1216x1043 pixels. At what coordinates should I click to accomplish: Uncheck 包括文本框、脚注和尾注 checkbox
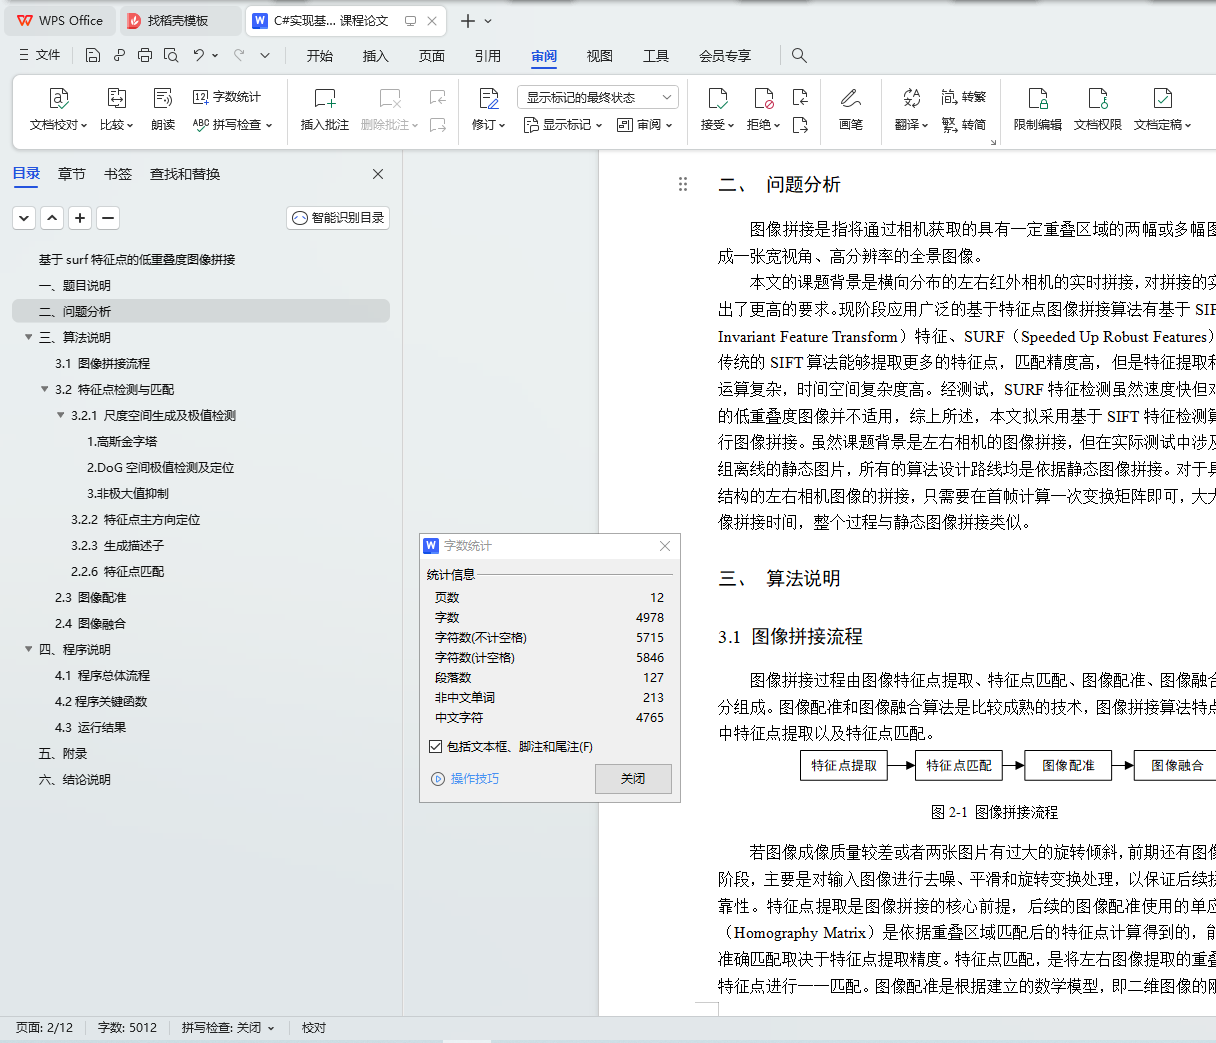(435, 746)
